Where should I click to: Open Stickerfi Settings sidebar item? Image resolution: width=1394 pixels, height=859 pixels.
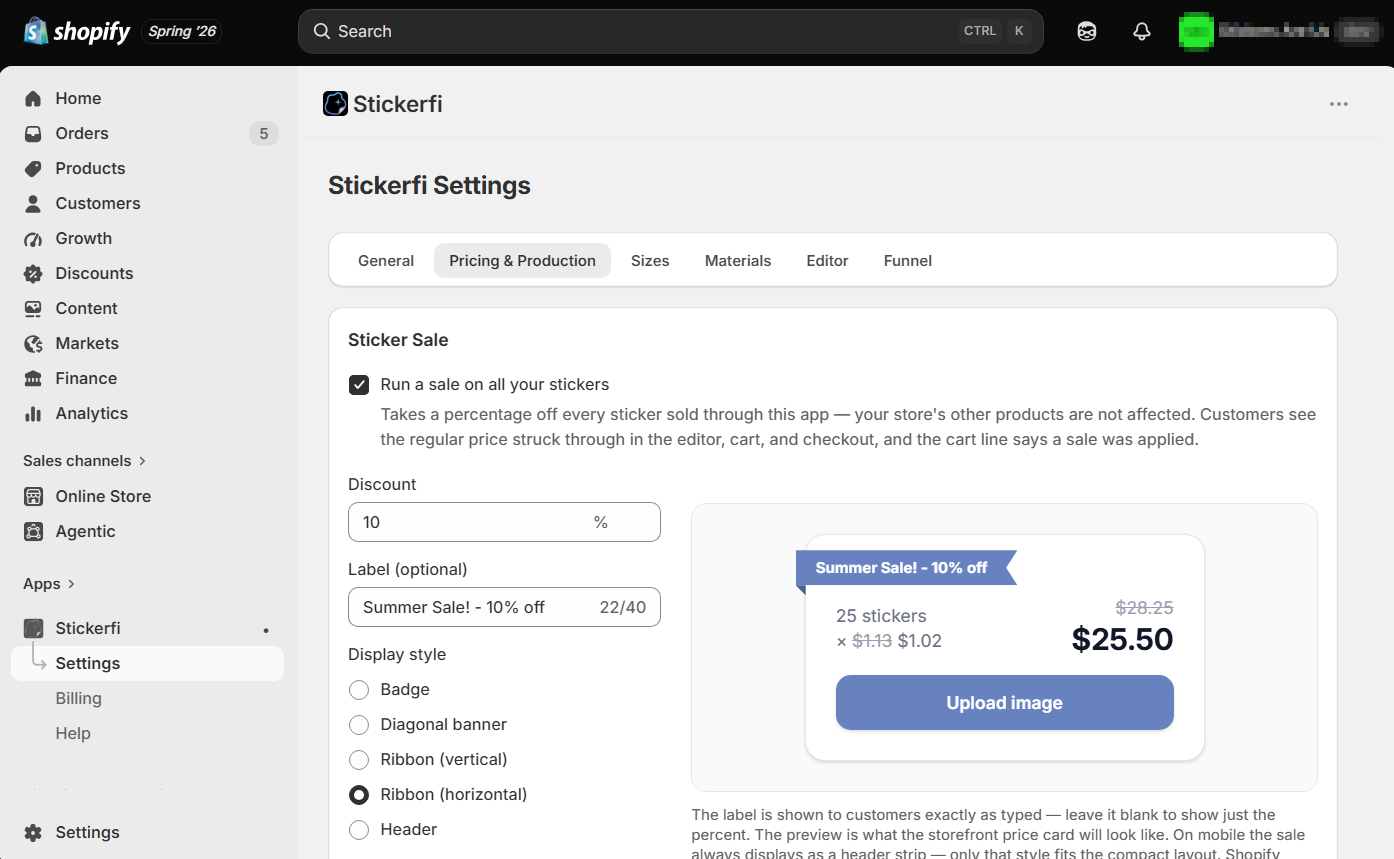148,663
